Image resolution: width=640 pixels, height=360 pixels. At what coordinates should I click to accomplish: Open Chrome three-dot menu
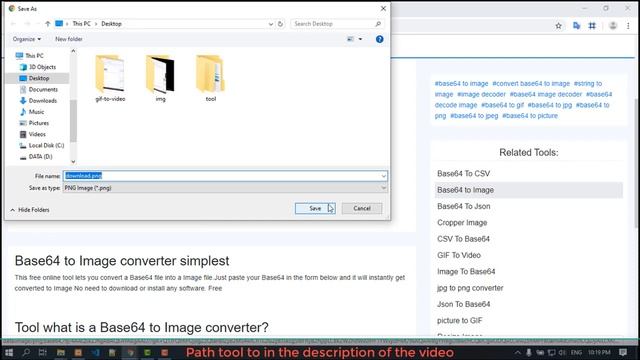pyautogui.click(x=628, y=26)
